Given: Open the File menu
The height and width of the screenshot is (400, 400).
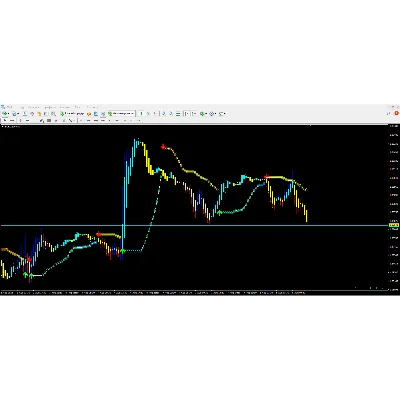Looking at the screenshot, I should [9, 107].
